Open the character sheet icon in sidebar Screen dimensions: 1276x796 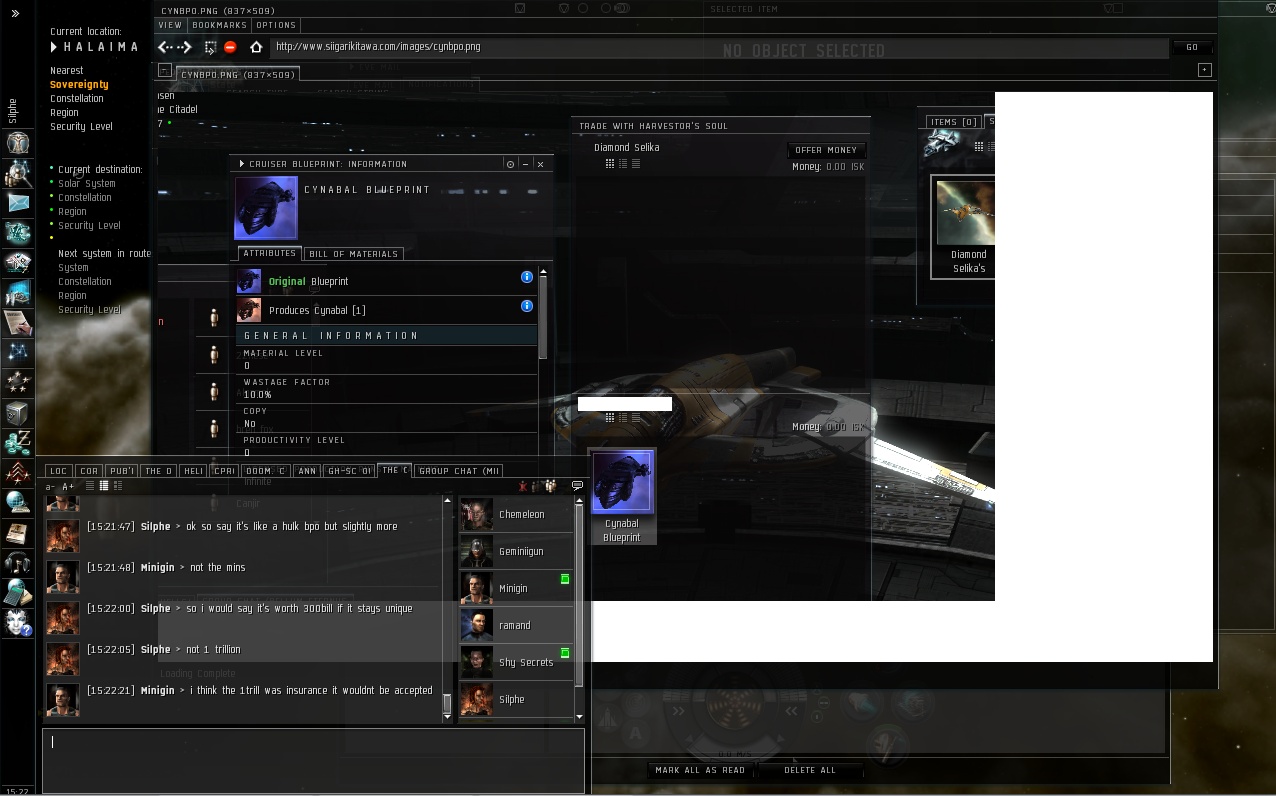[17, 143]
